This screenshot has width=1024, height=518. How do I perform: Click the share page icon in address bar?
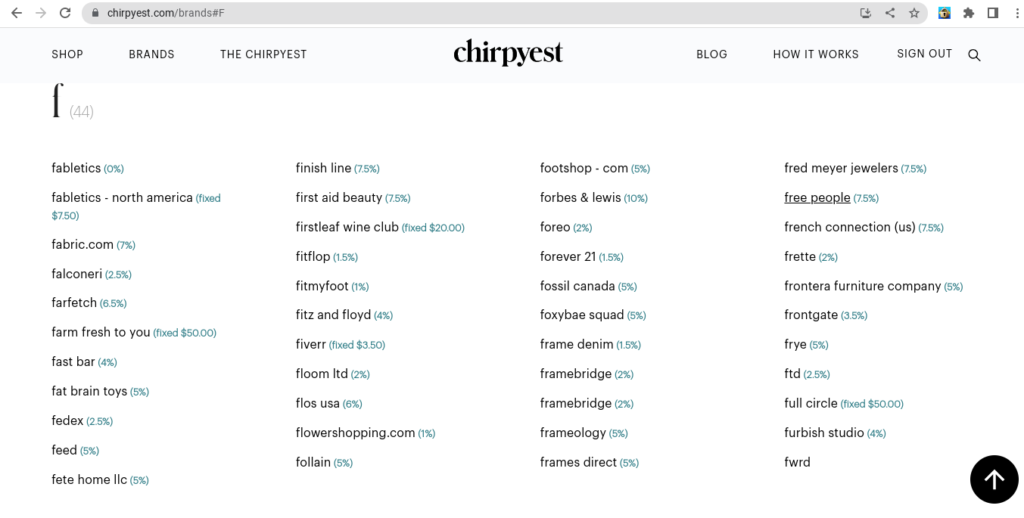pyautogui.click(x=890, y=13)
